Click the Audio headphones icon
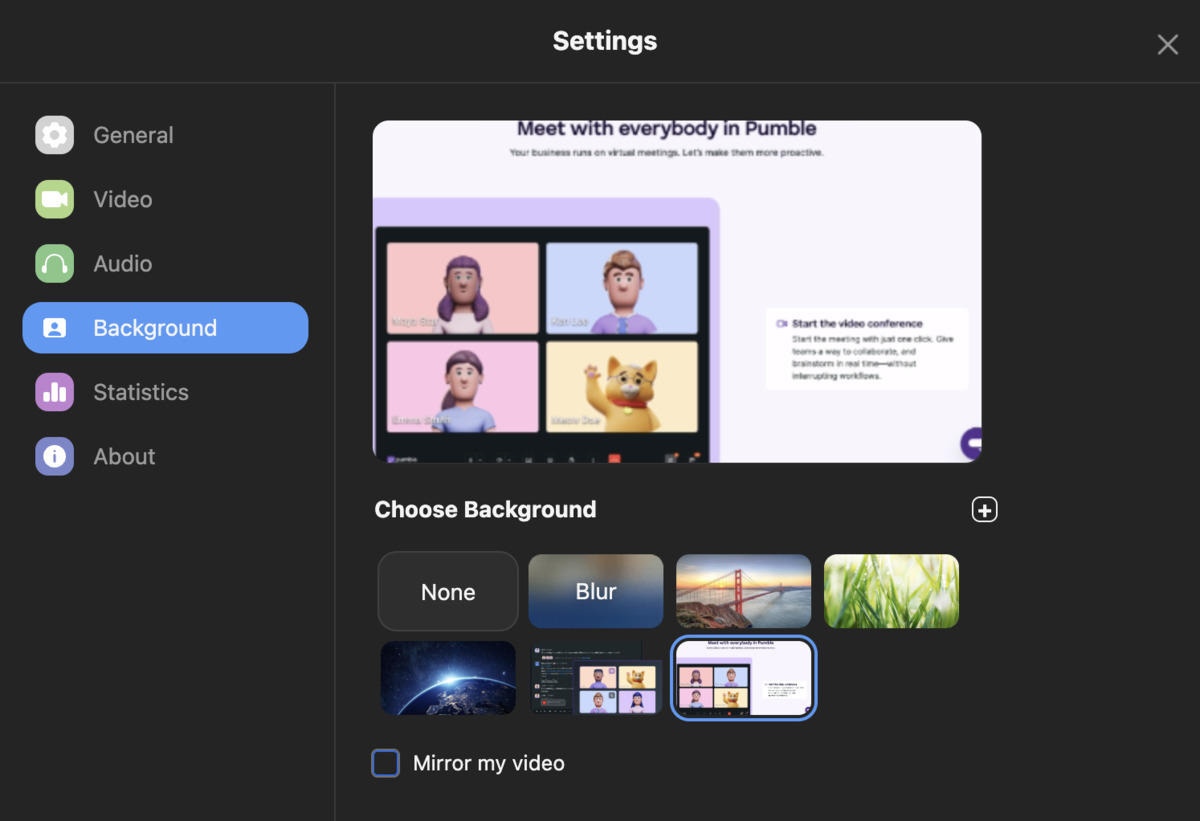Viewport: 1200px width, 821px height. (x=55, y=264)
